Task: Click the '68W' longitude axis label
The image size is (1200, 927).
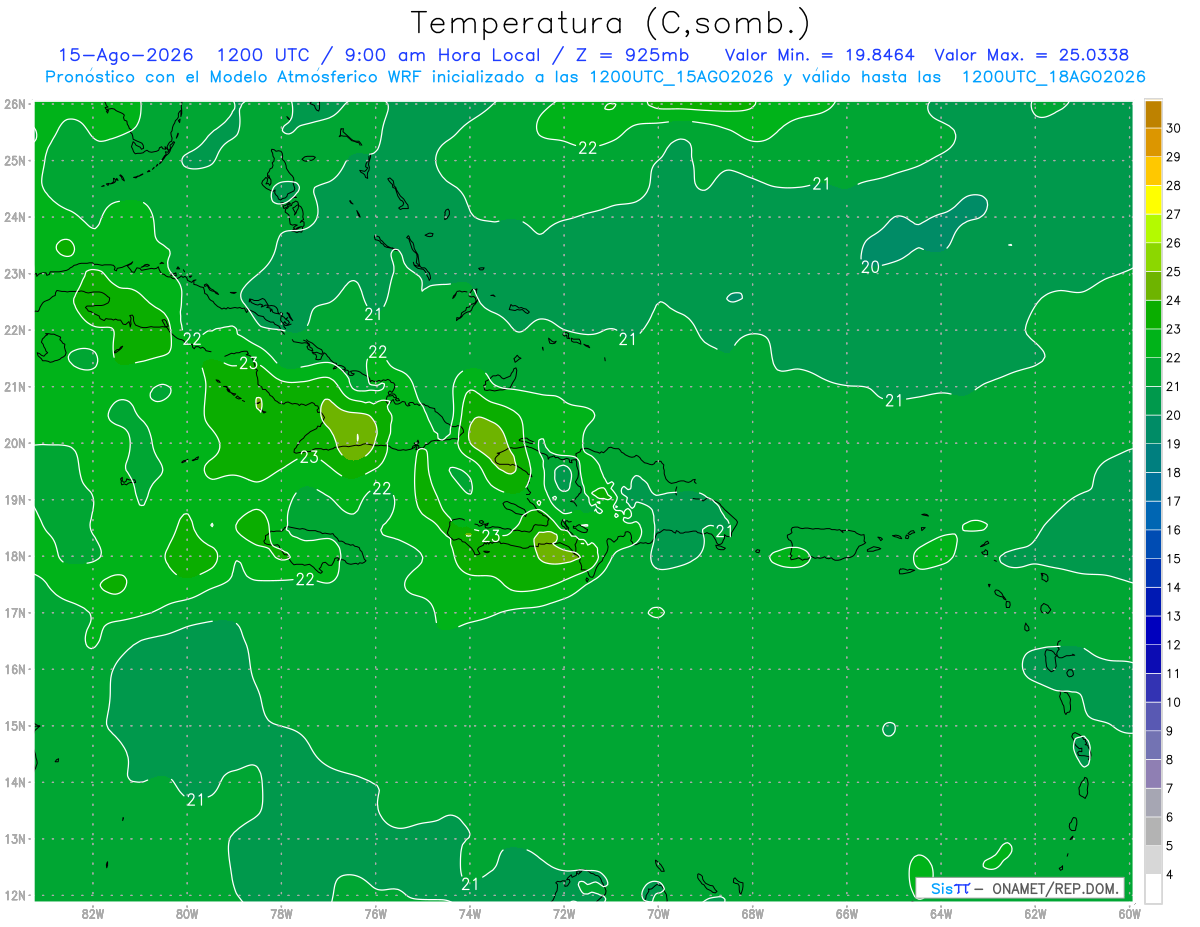Action: click(x=752, y=913)
